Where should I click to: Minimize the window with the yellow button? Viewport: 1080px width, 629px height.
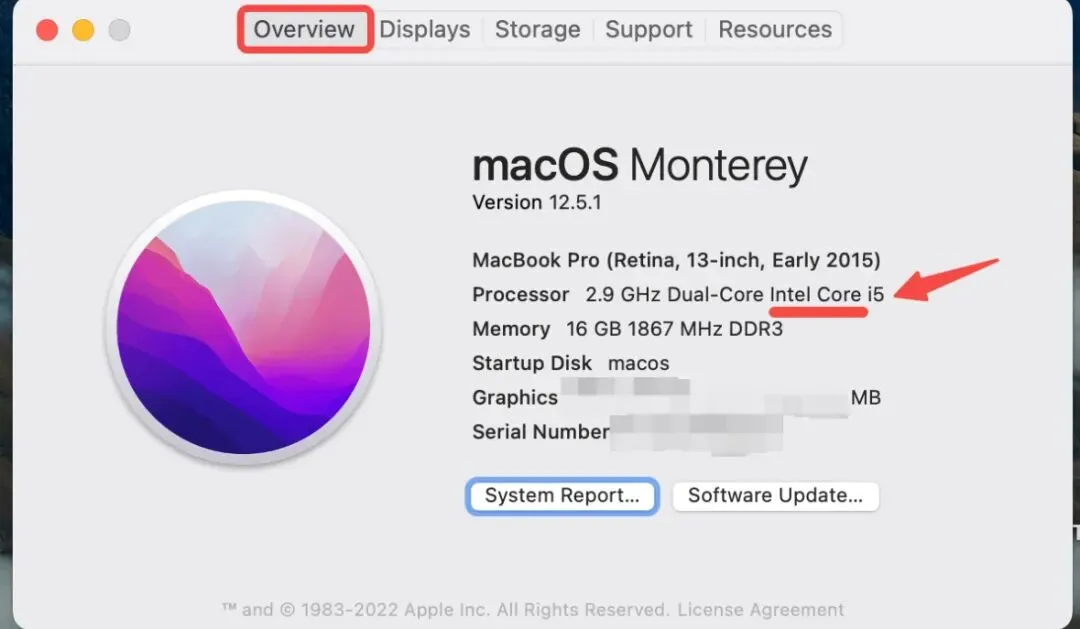[83, 30]
